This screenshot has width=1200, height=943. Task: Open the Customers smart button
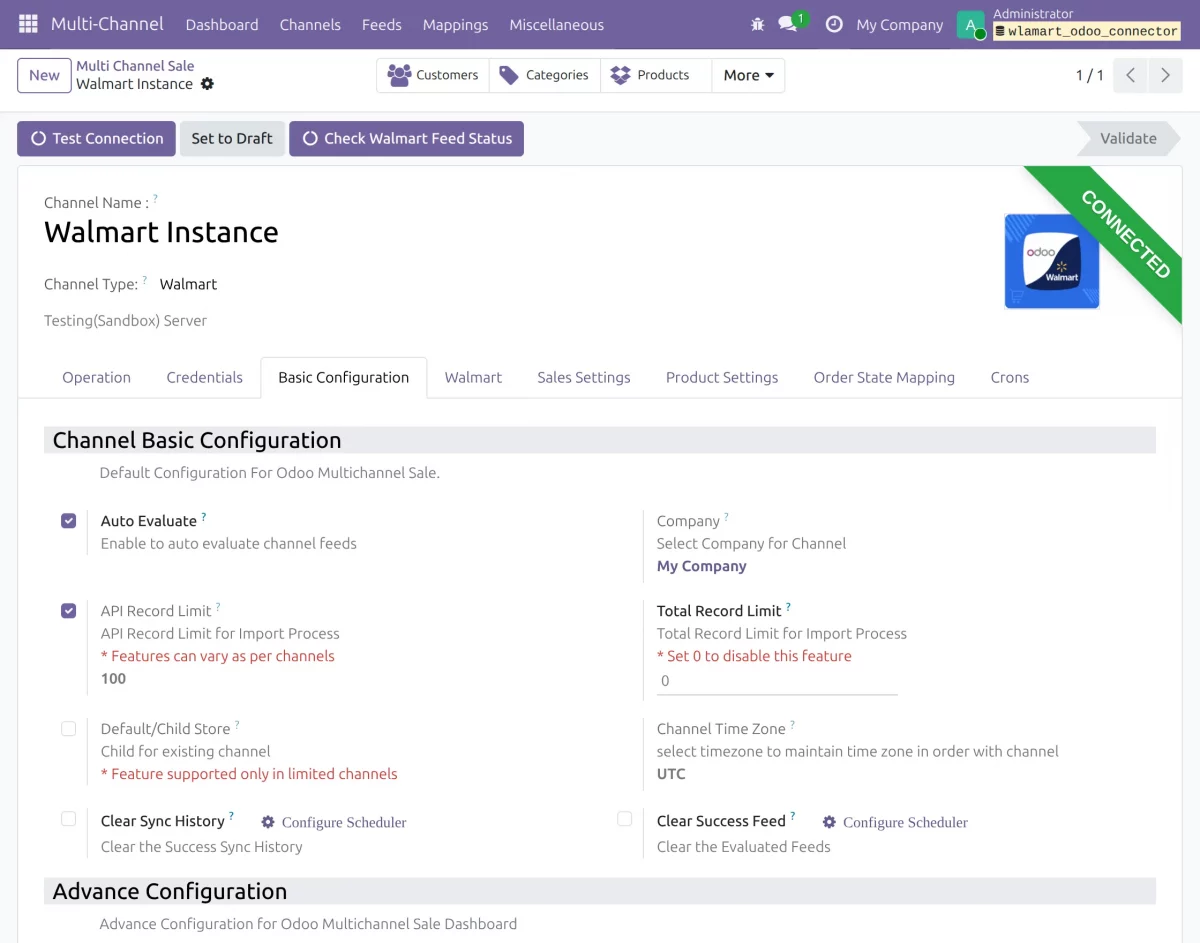point(433,75)
